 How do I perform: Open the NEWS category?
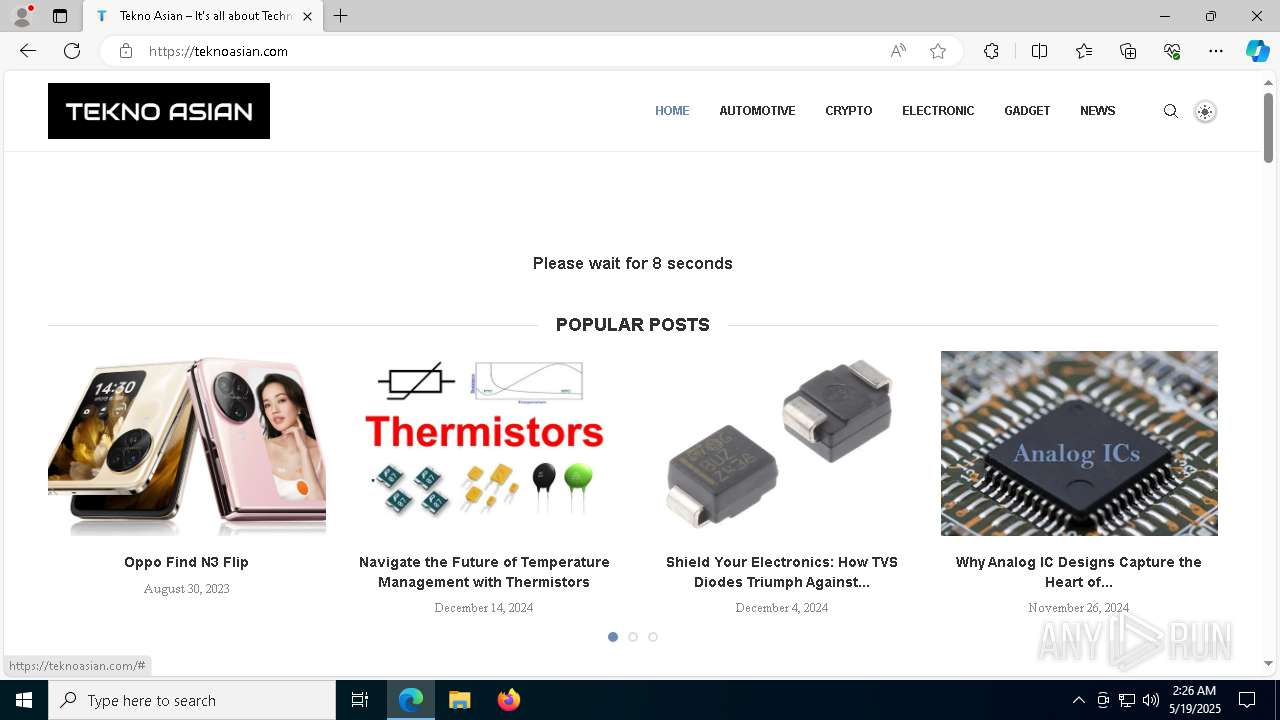pyautogui.click(x=1097, y=111)
